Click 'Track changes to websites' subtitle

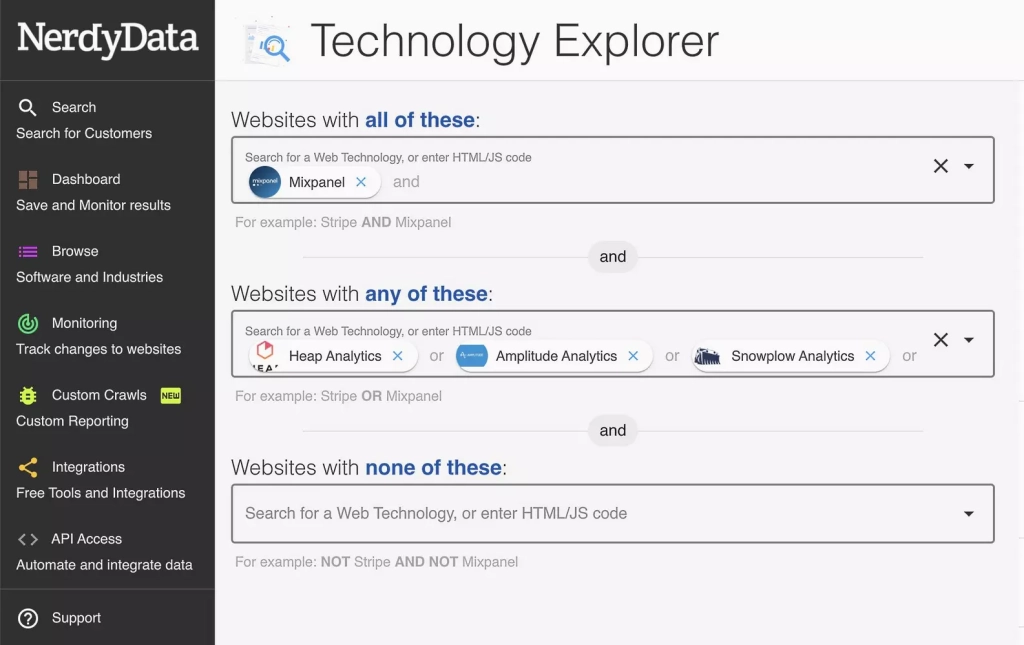click(99, 349)
